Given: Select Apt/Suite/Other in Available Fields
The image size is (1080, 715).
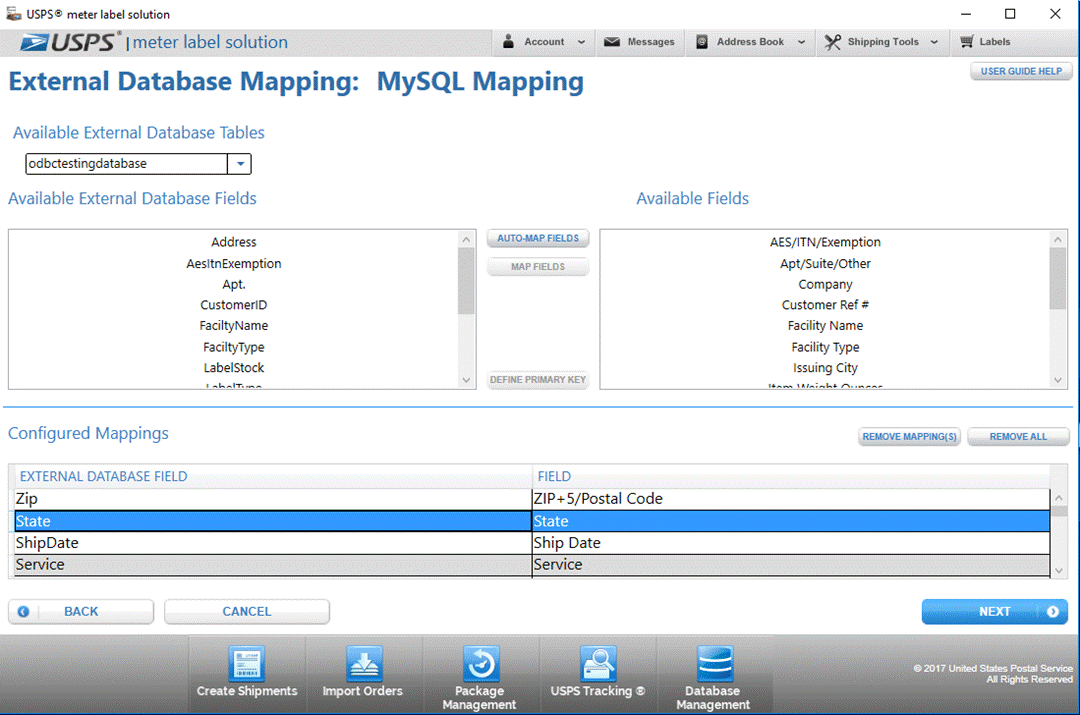Looking at the screenshot, I should 825,264.
